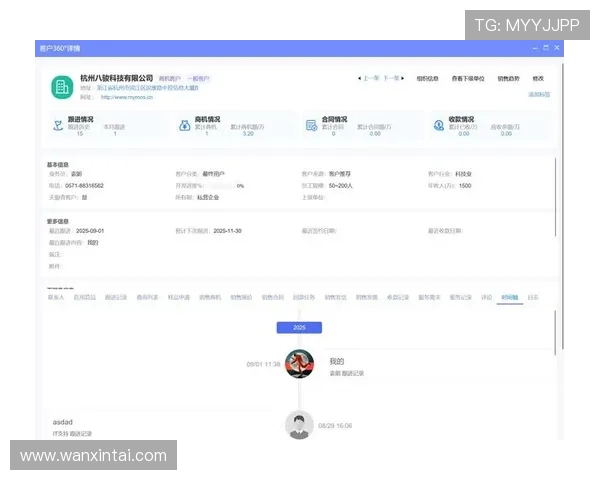Open the 日志 log tab
Image resolution: width=600 pixels, height=480 pixels.
pyautogui.click(x=533, y=297)
